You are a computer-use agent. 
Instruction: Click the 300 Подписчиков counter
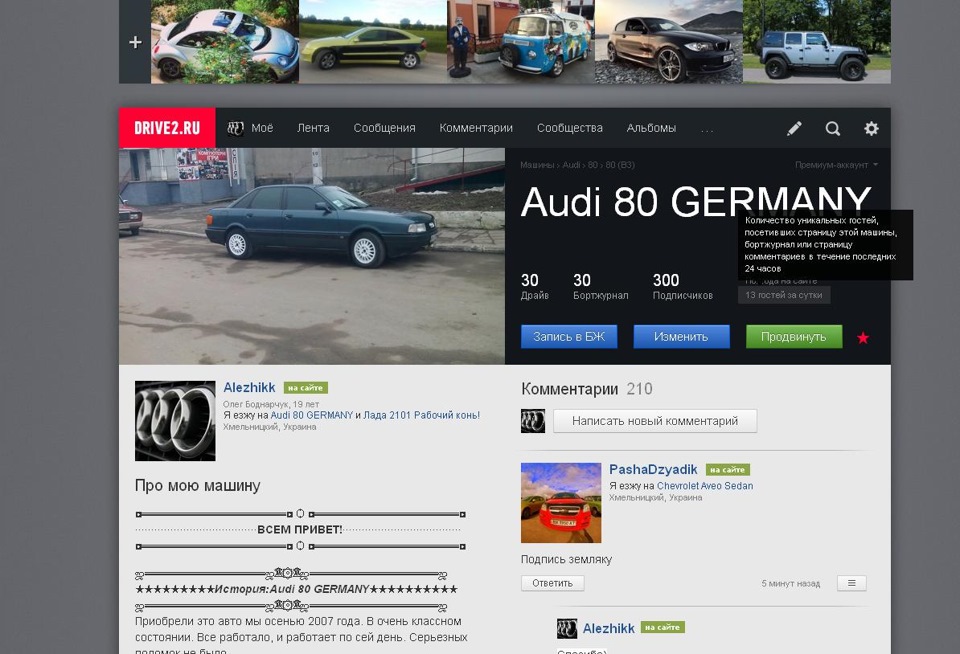tap(683, 287)
